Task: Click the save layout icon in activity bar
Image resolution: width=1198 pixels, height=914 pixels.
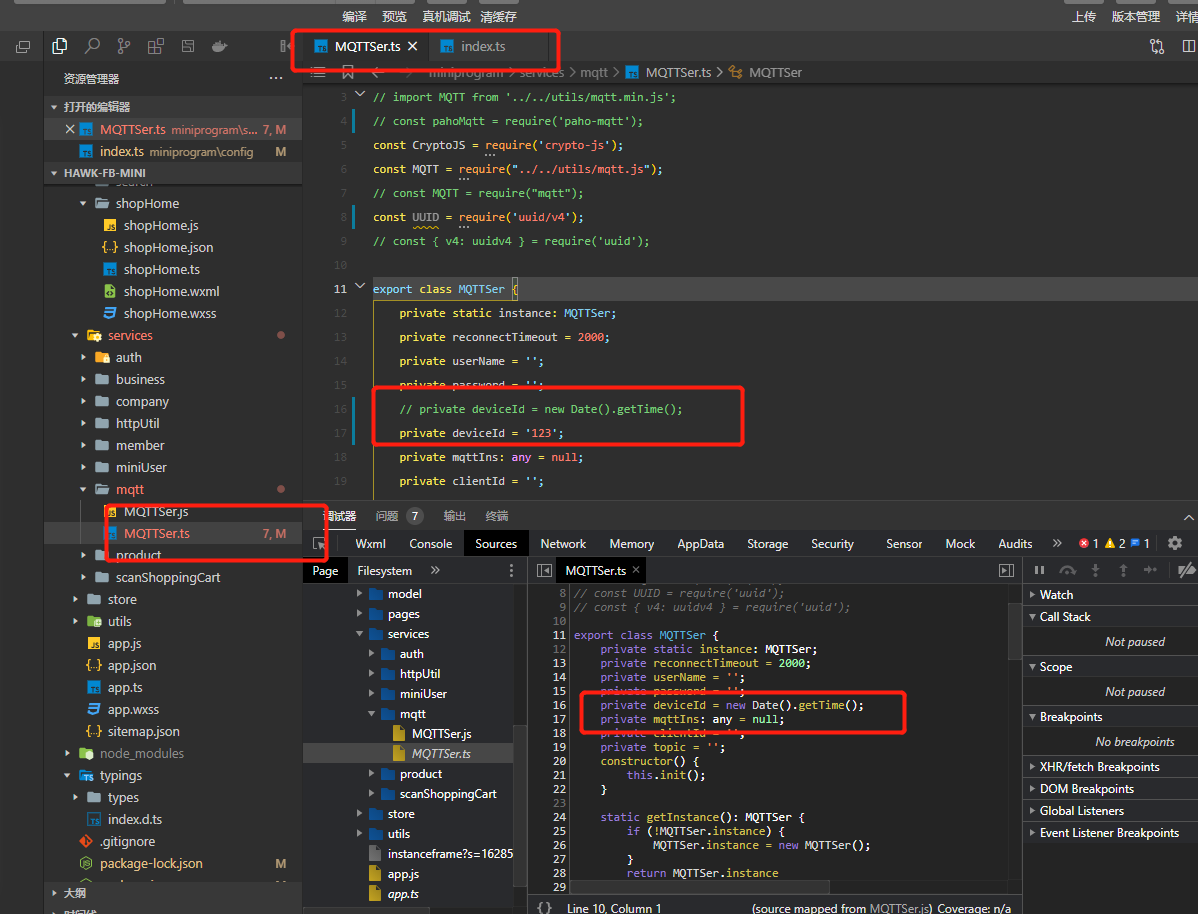Action: pyautogui.click(x=188, y=47)
